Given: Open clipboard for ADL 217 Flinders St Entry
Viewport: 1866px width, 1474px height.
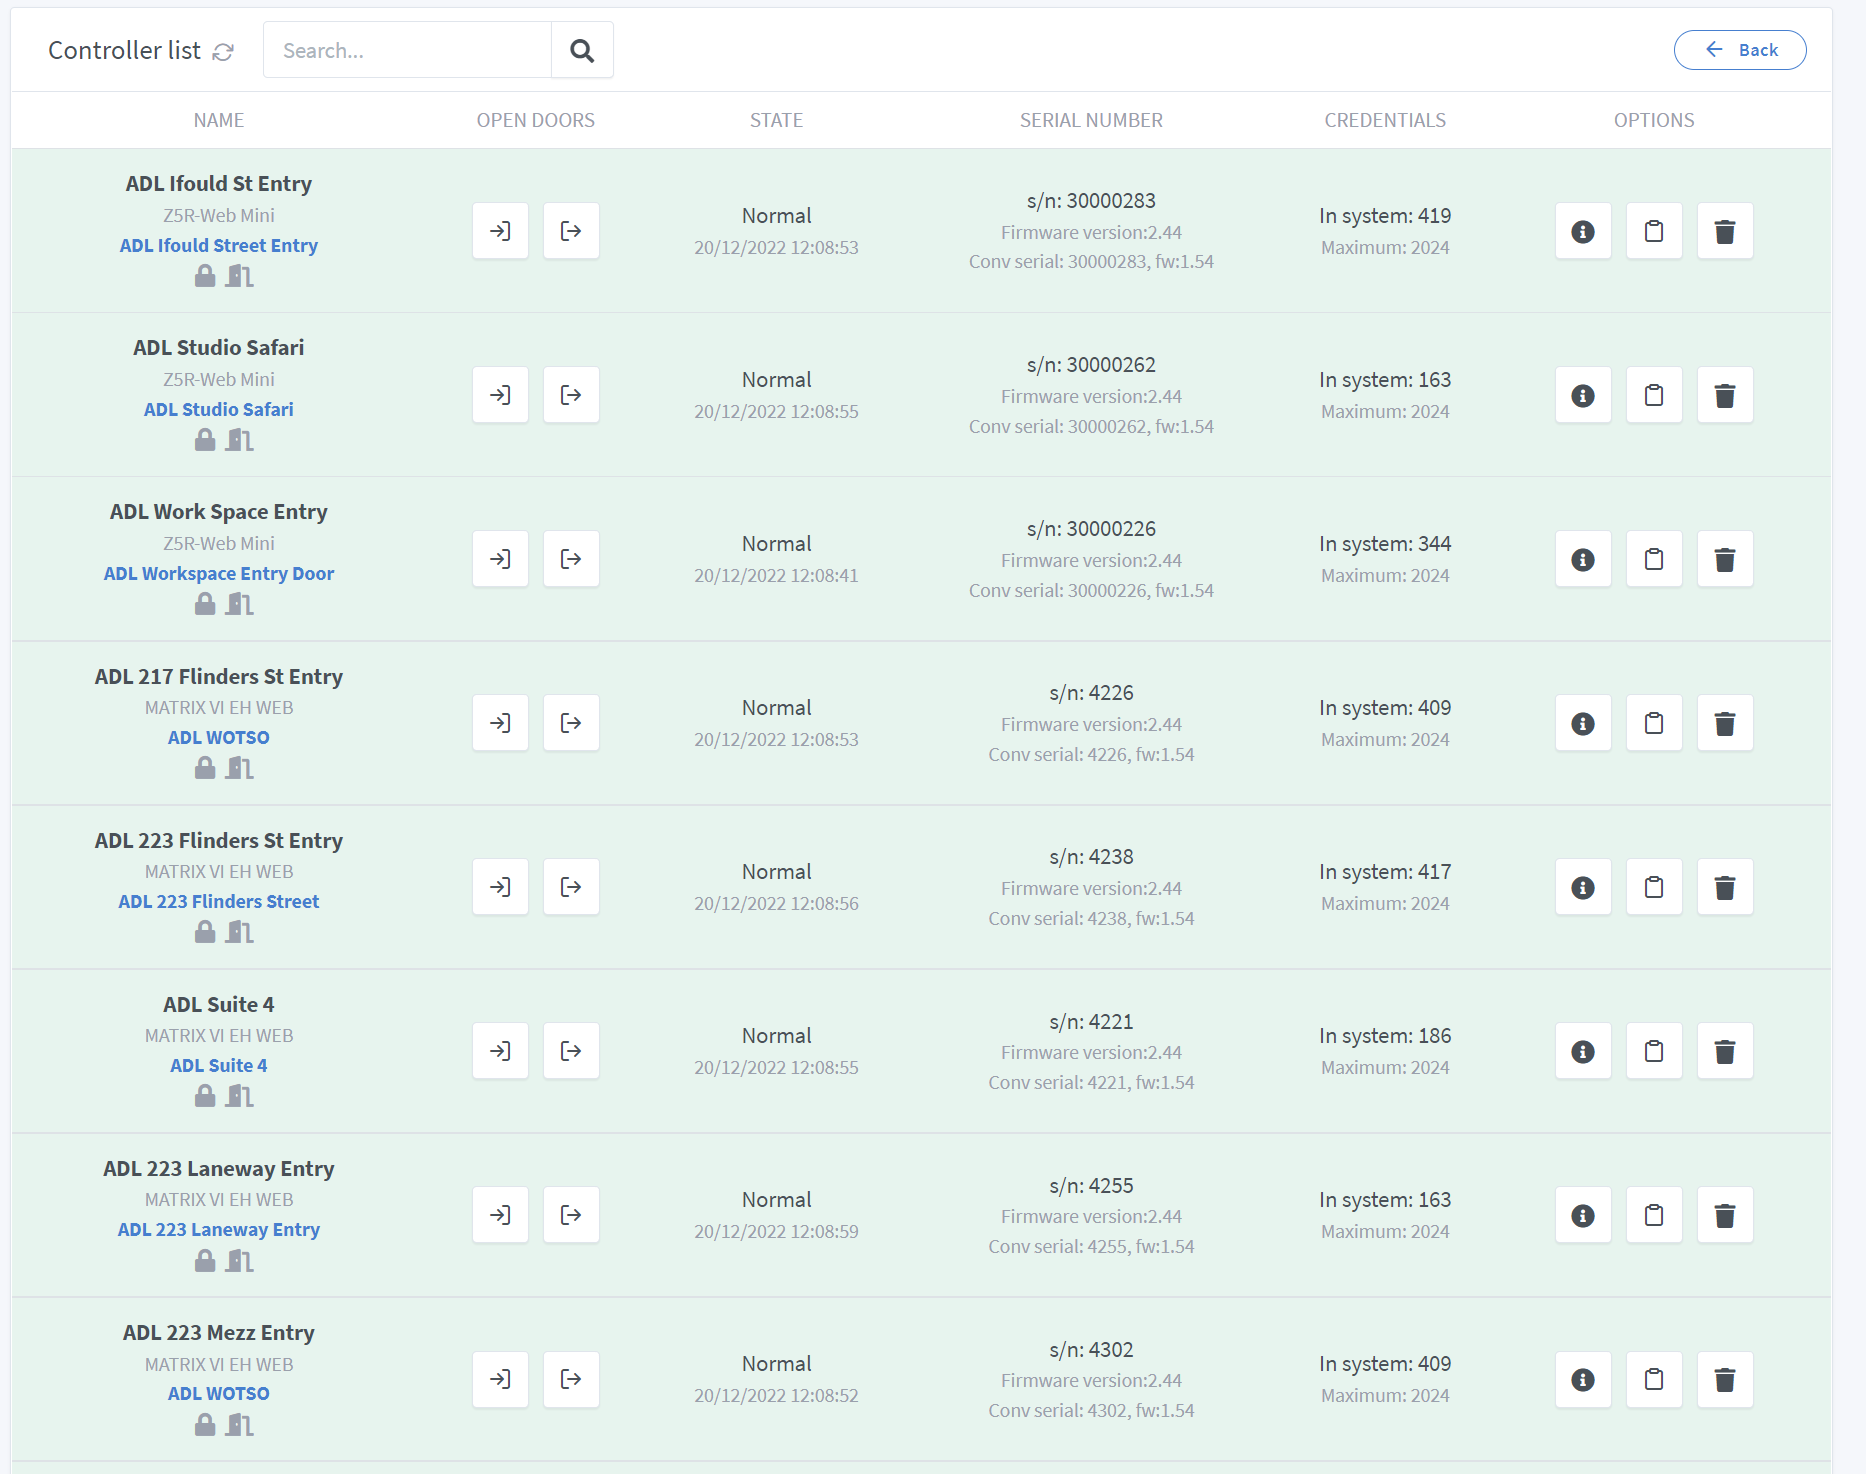Looking at the screenshot, I should click(1654, 723).
